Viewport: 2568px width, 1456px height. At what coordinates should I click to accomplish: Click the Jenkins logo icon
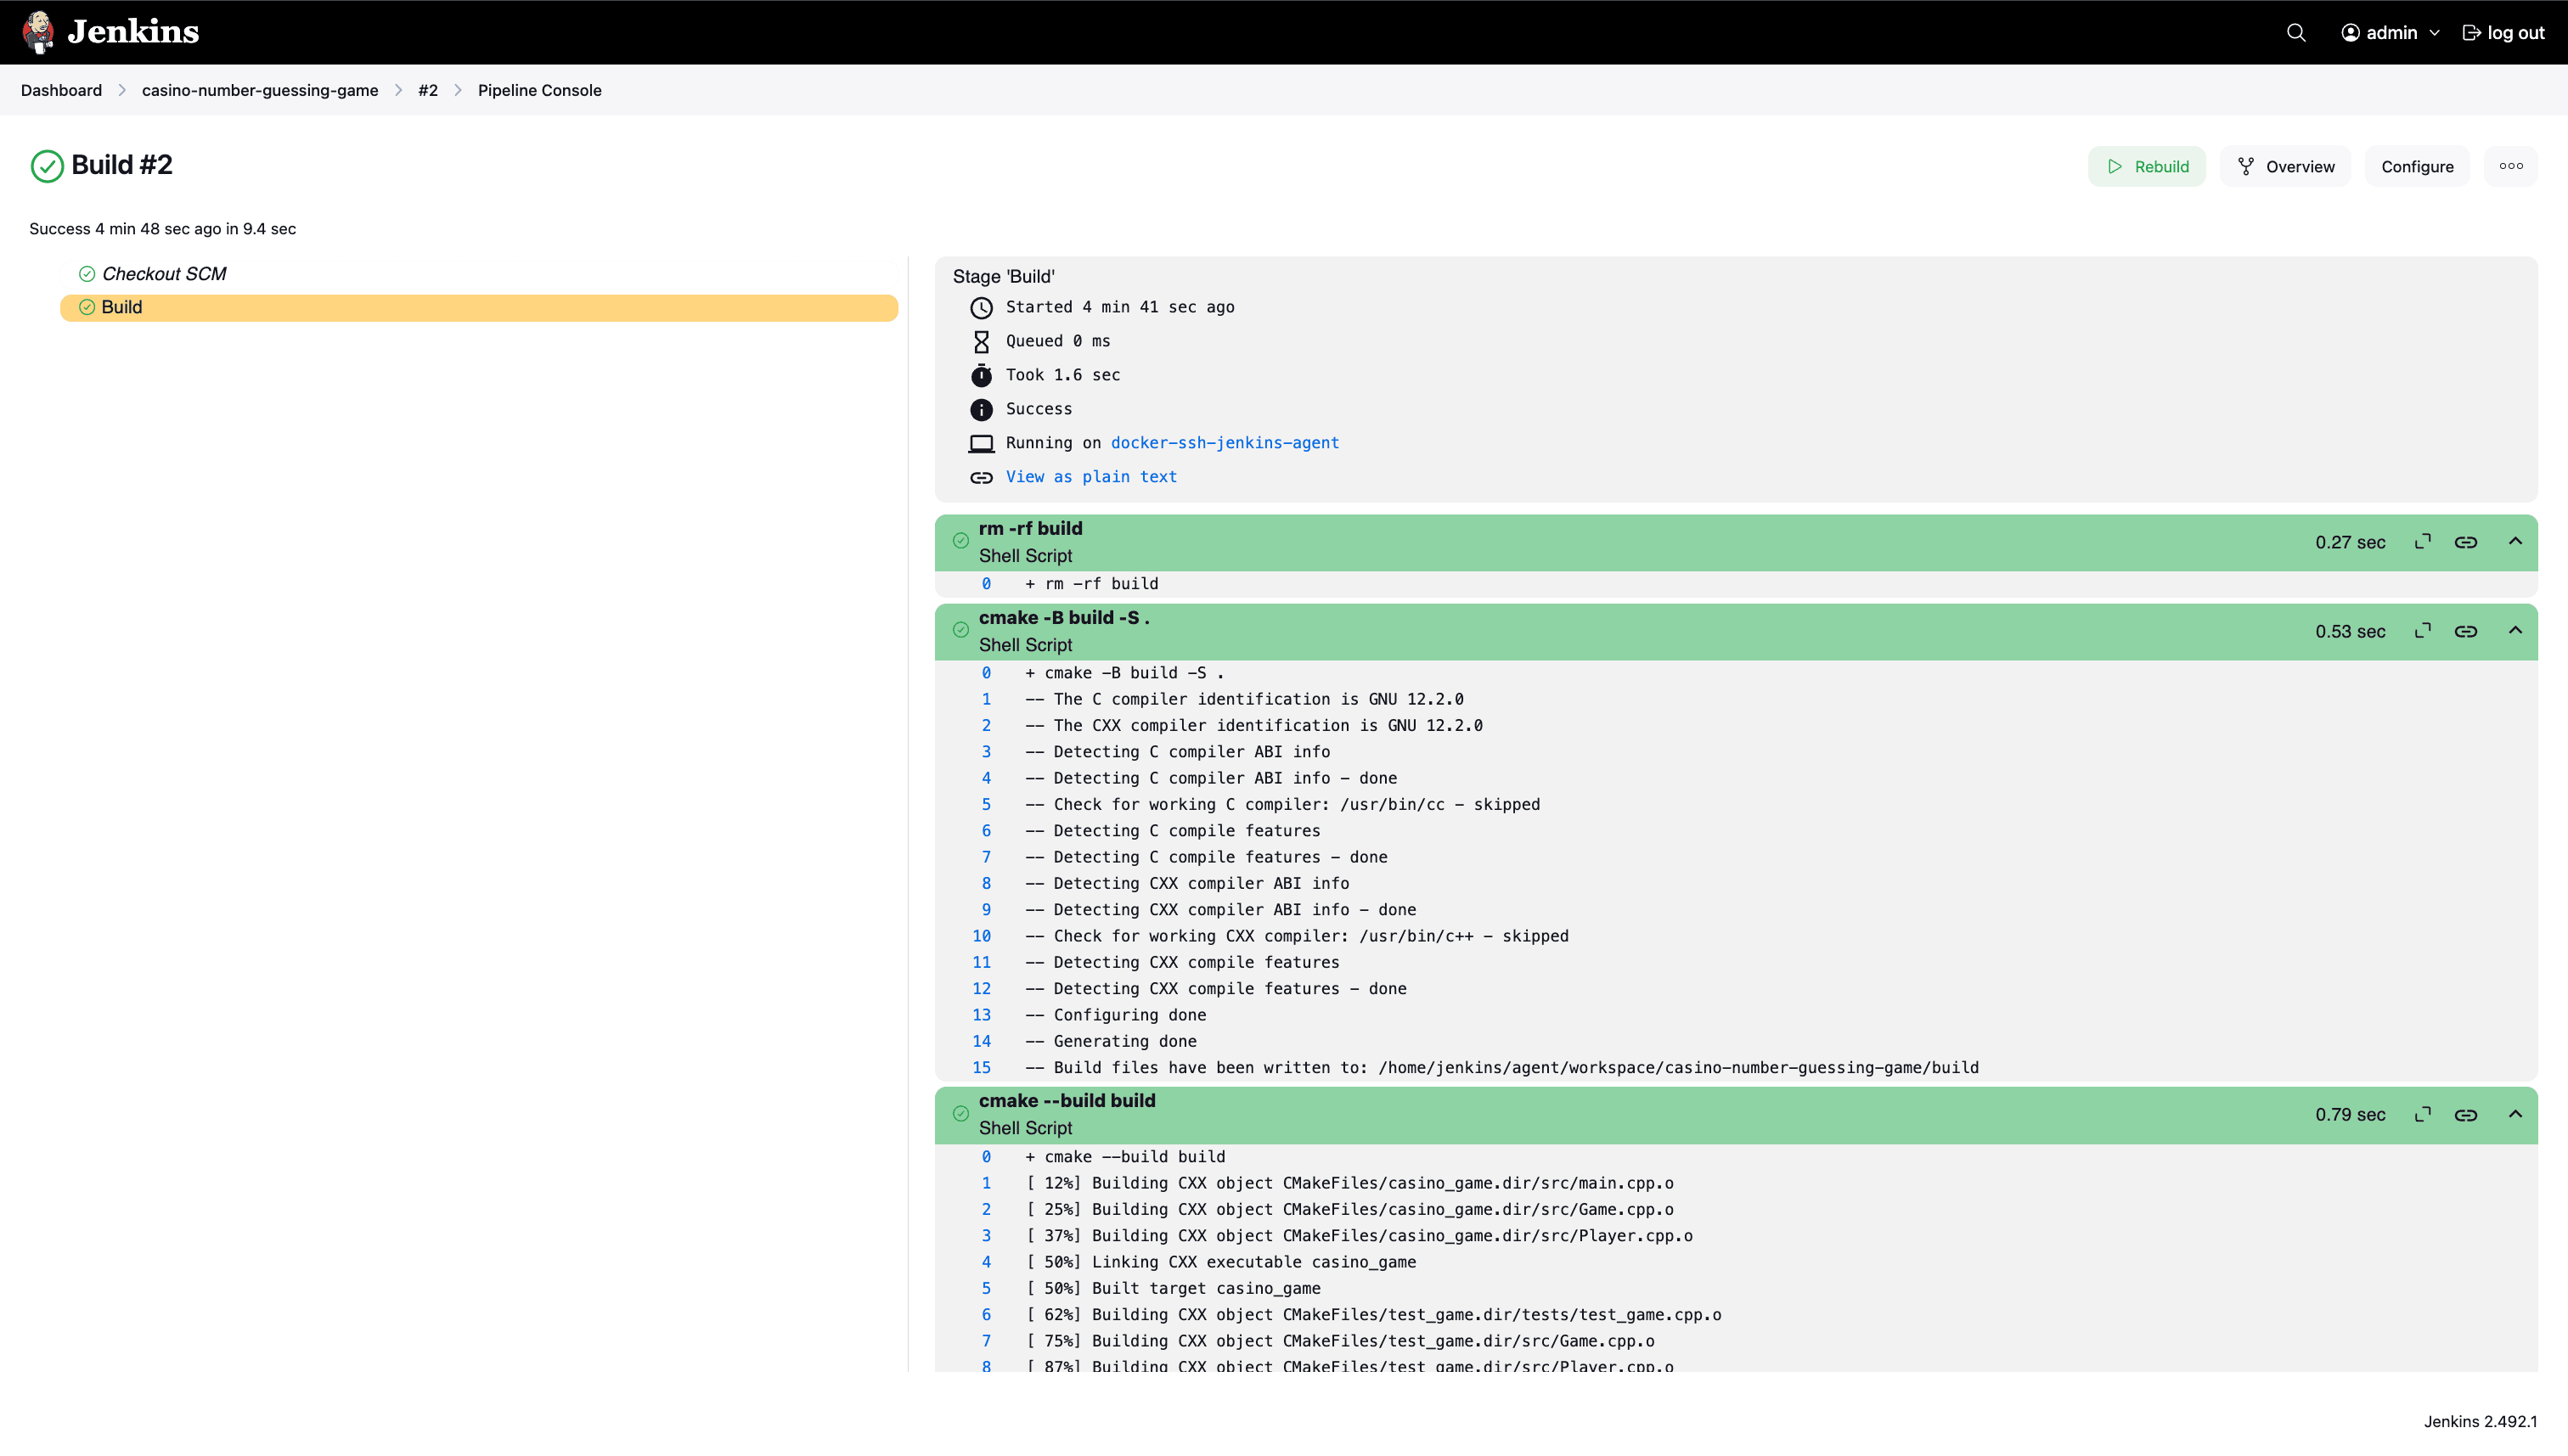click(38, 32)
